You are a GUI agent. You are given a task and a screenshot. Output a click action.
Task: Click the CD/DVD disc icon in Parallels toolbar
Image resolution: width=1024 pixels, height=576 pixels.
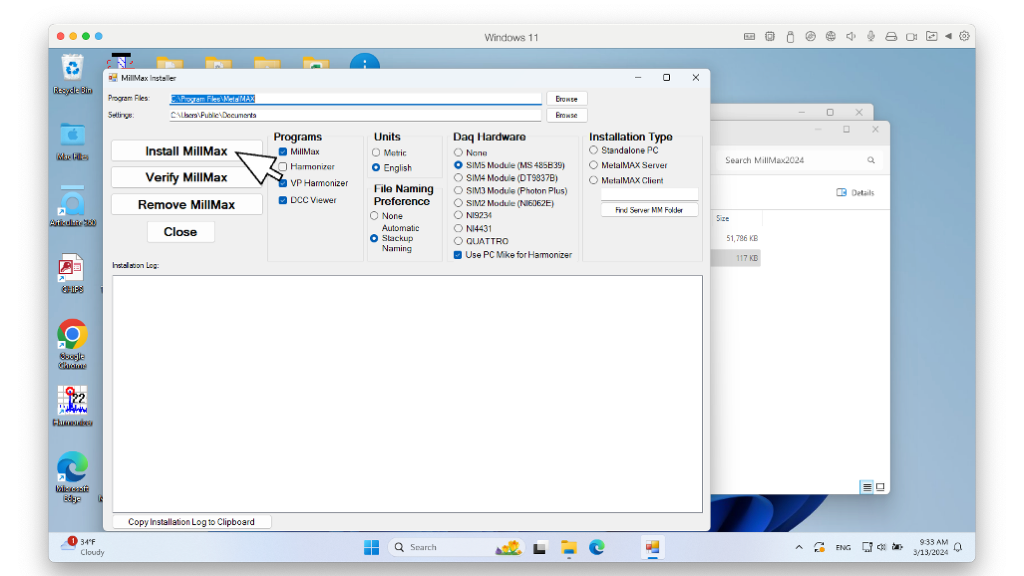(810, 37)
